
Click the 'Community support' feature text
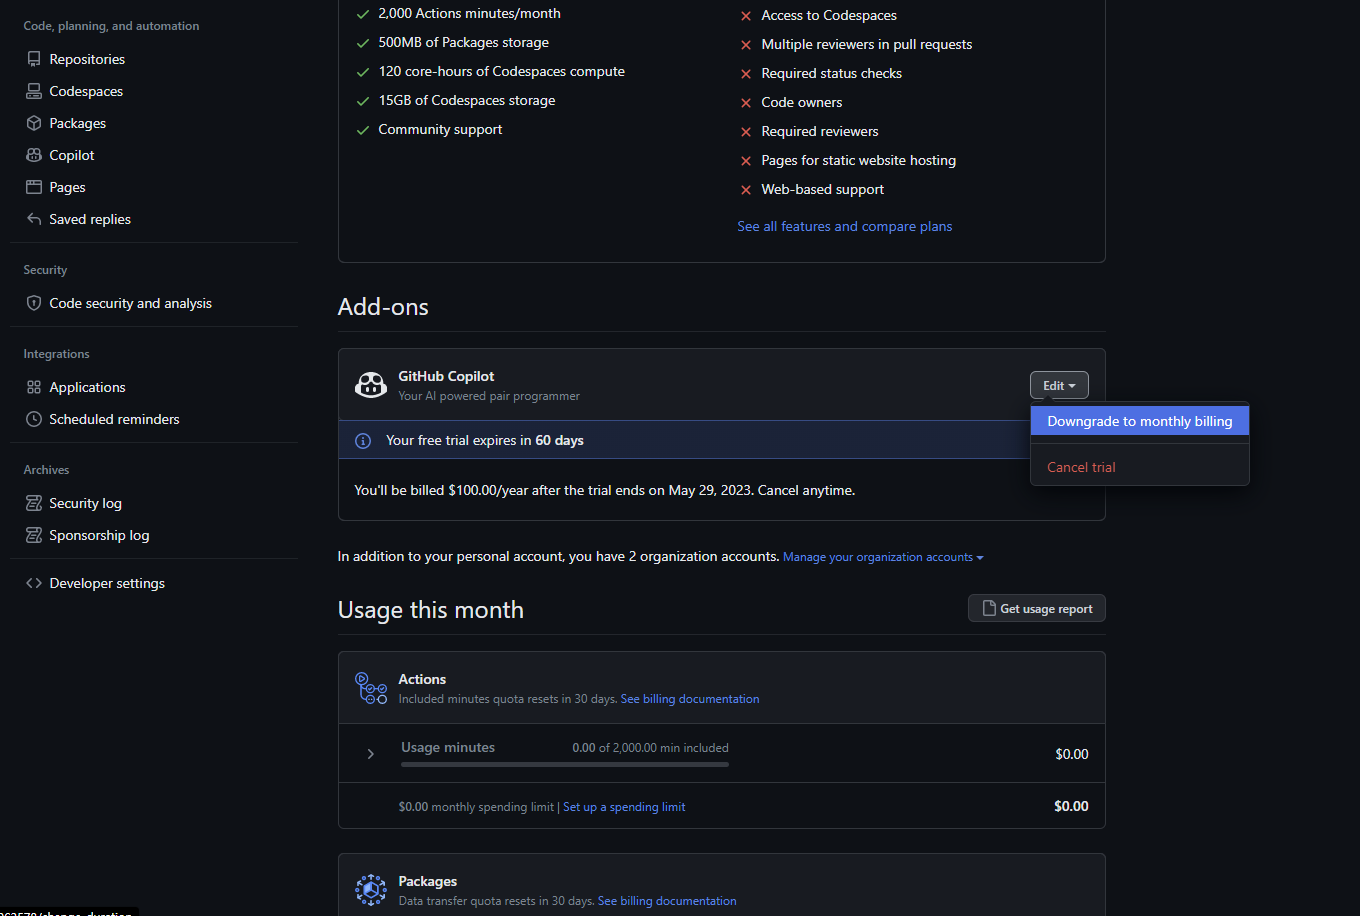[x=440, y=129]
